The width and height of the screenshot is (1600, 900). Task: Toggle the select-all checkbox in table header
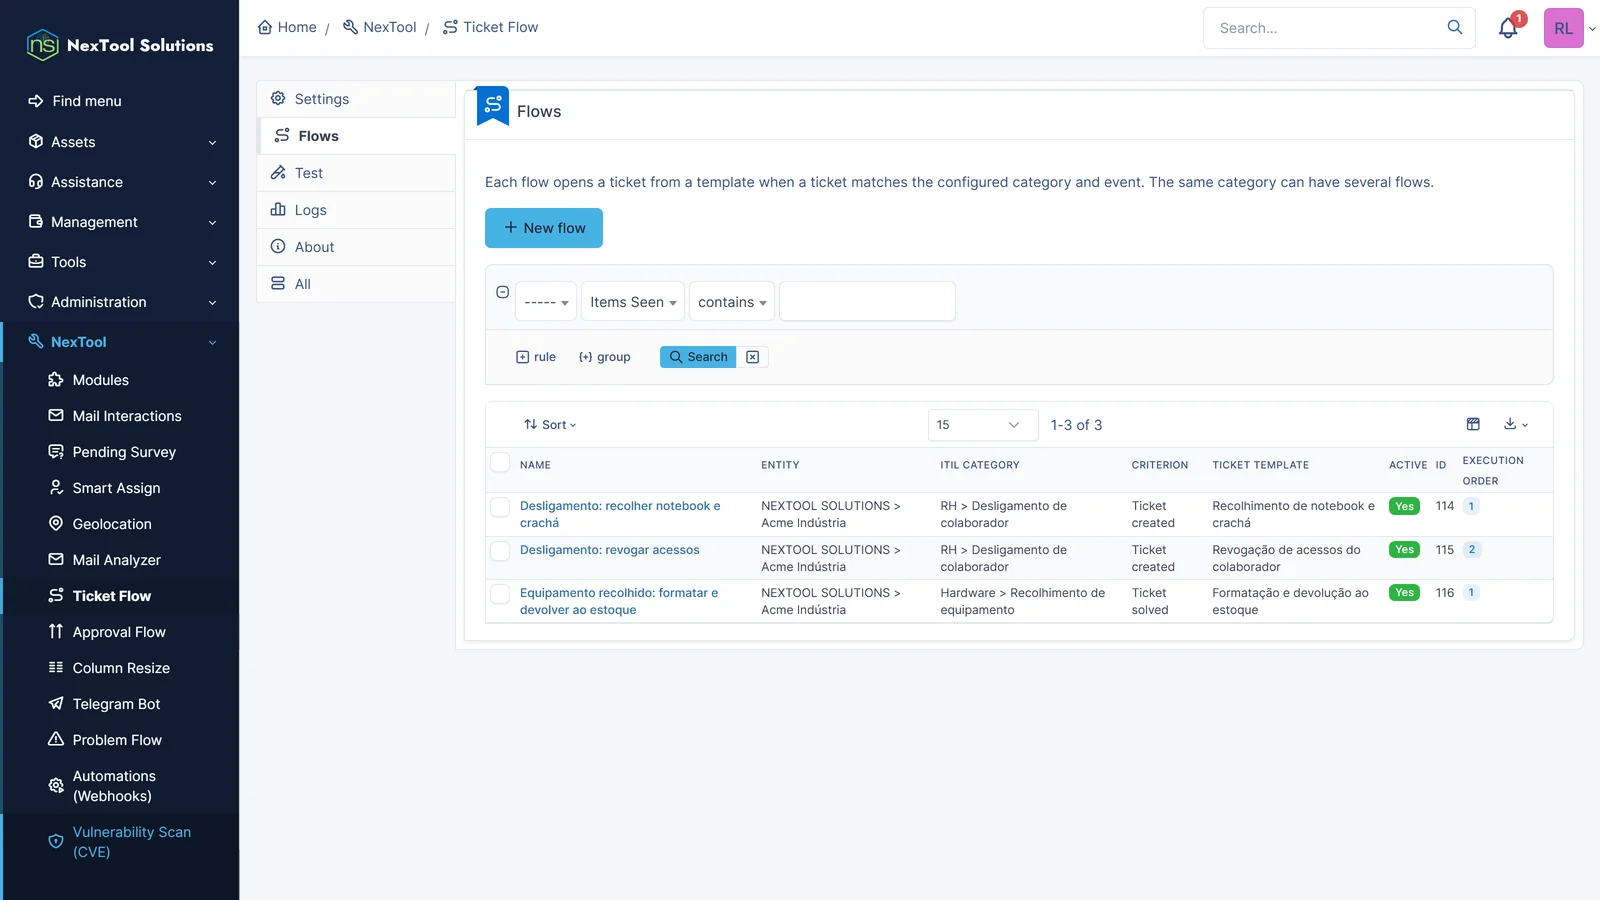point(500,462)
